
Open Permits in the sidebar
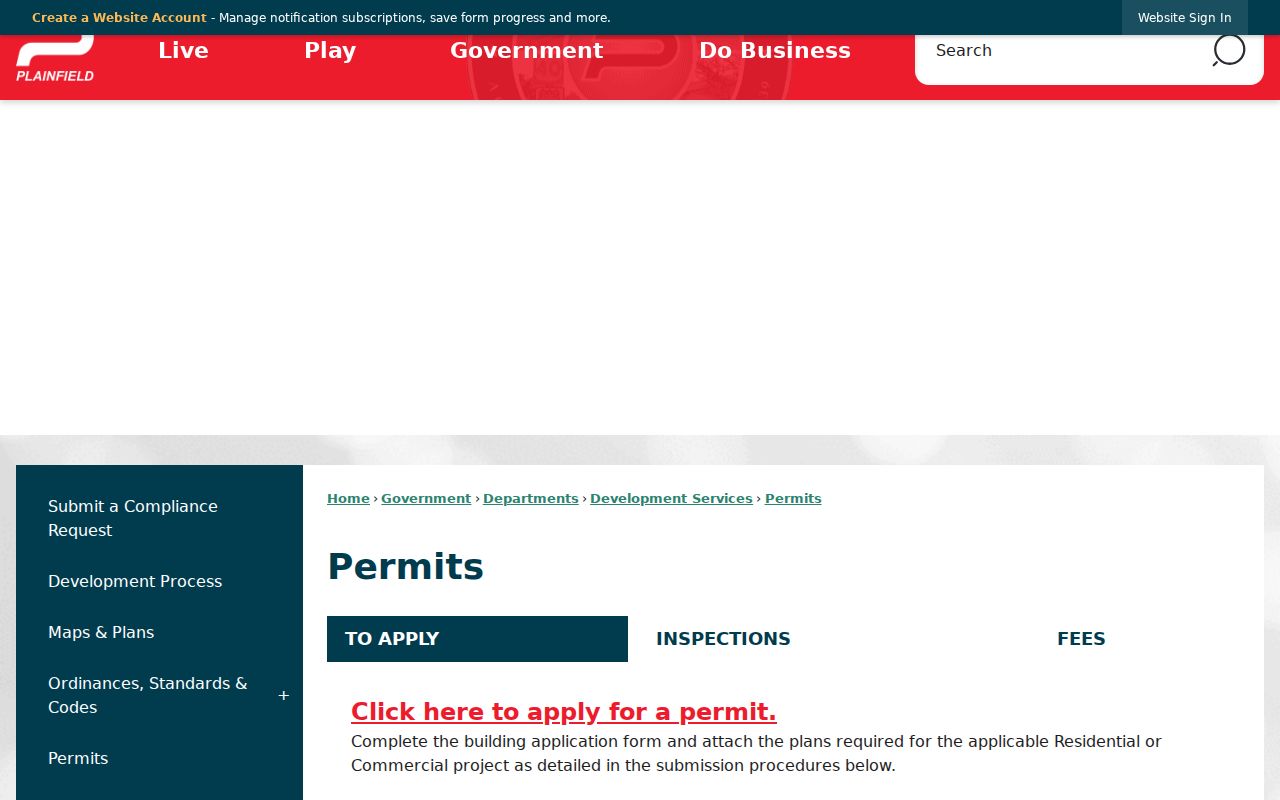coord(159,758)
